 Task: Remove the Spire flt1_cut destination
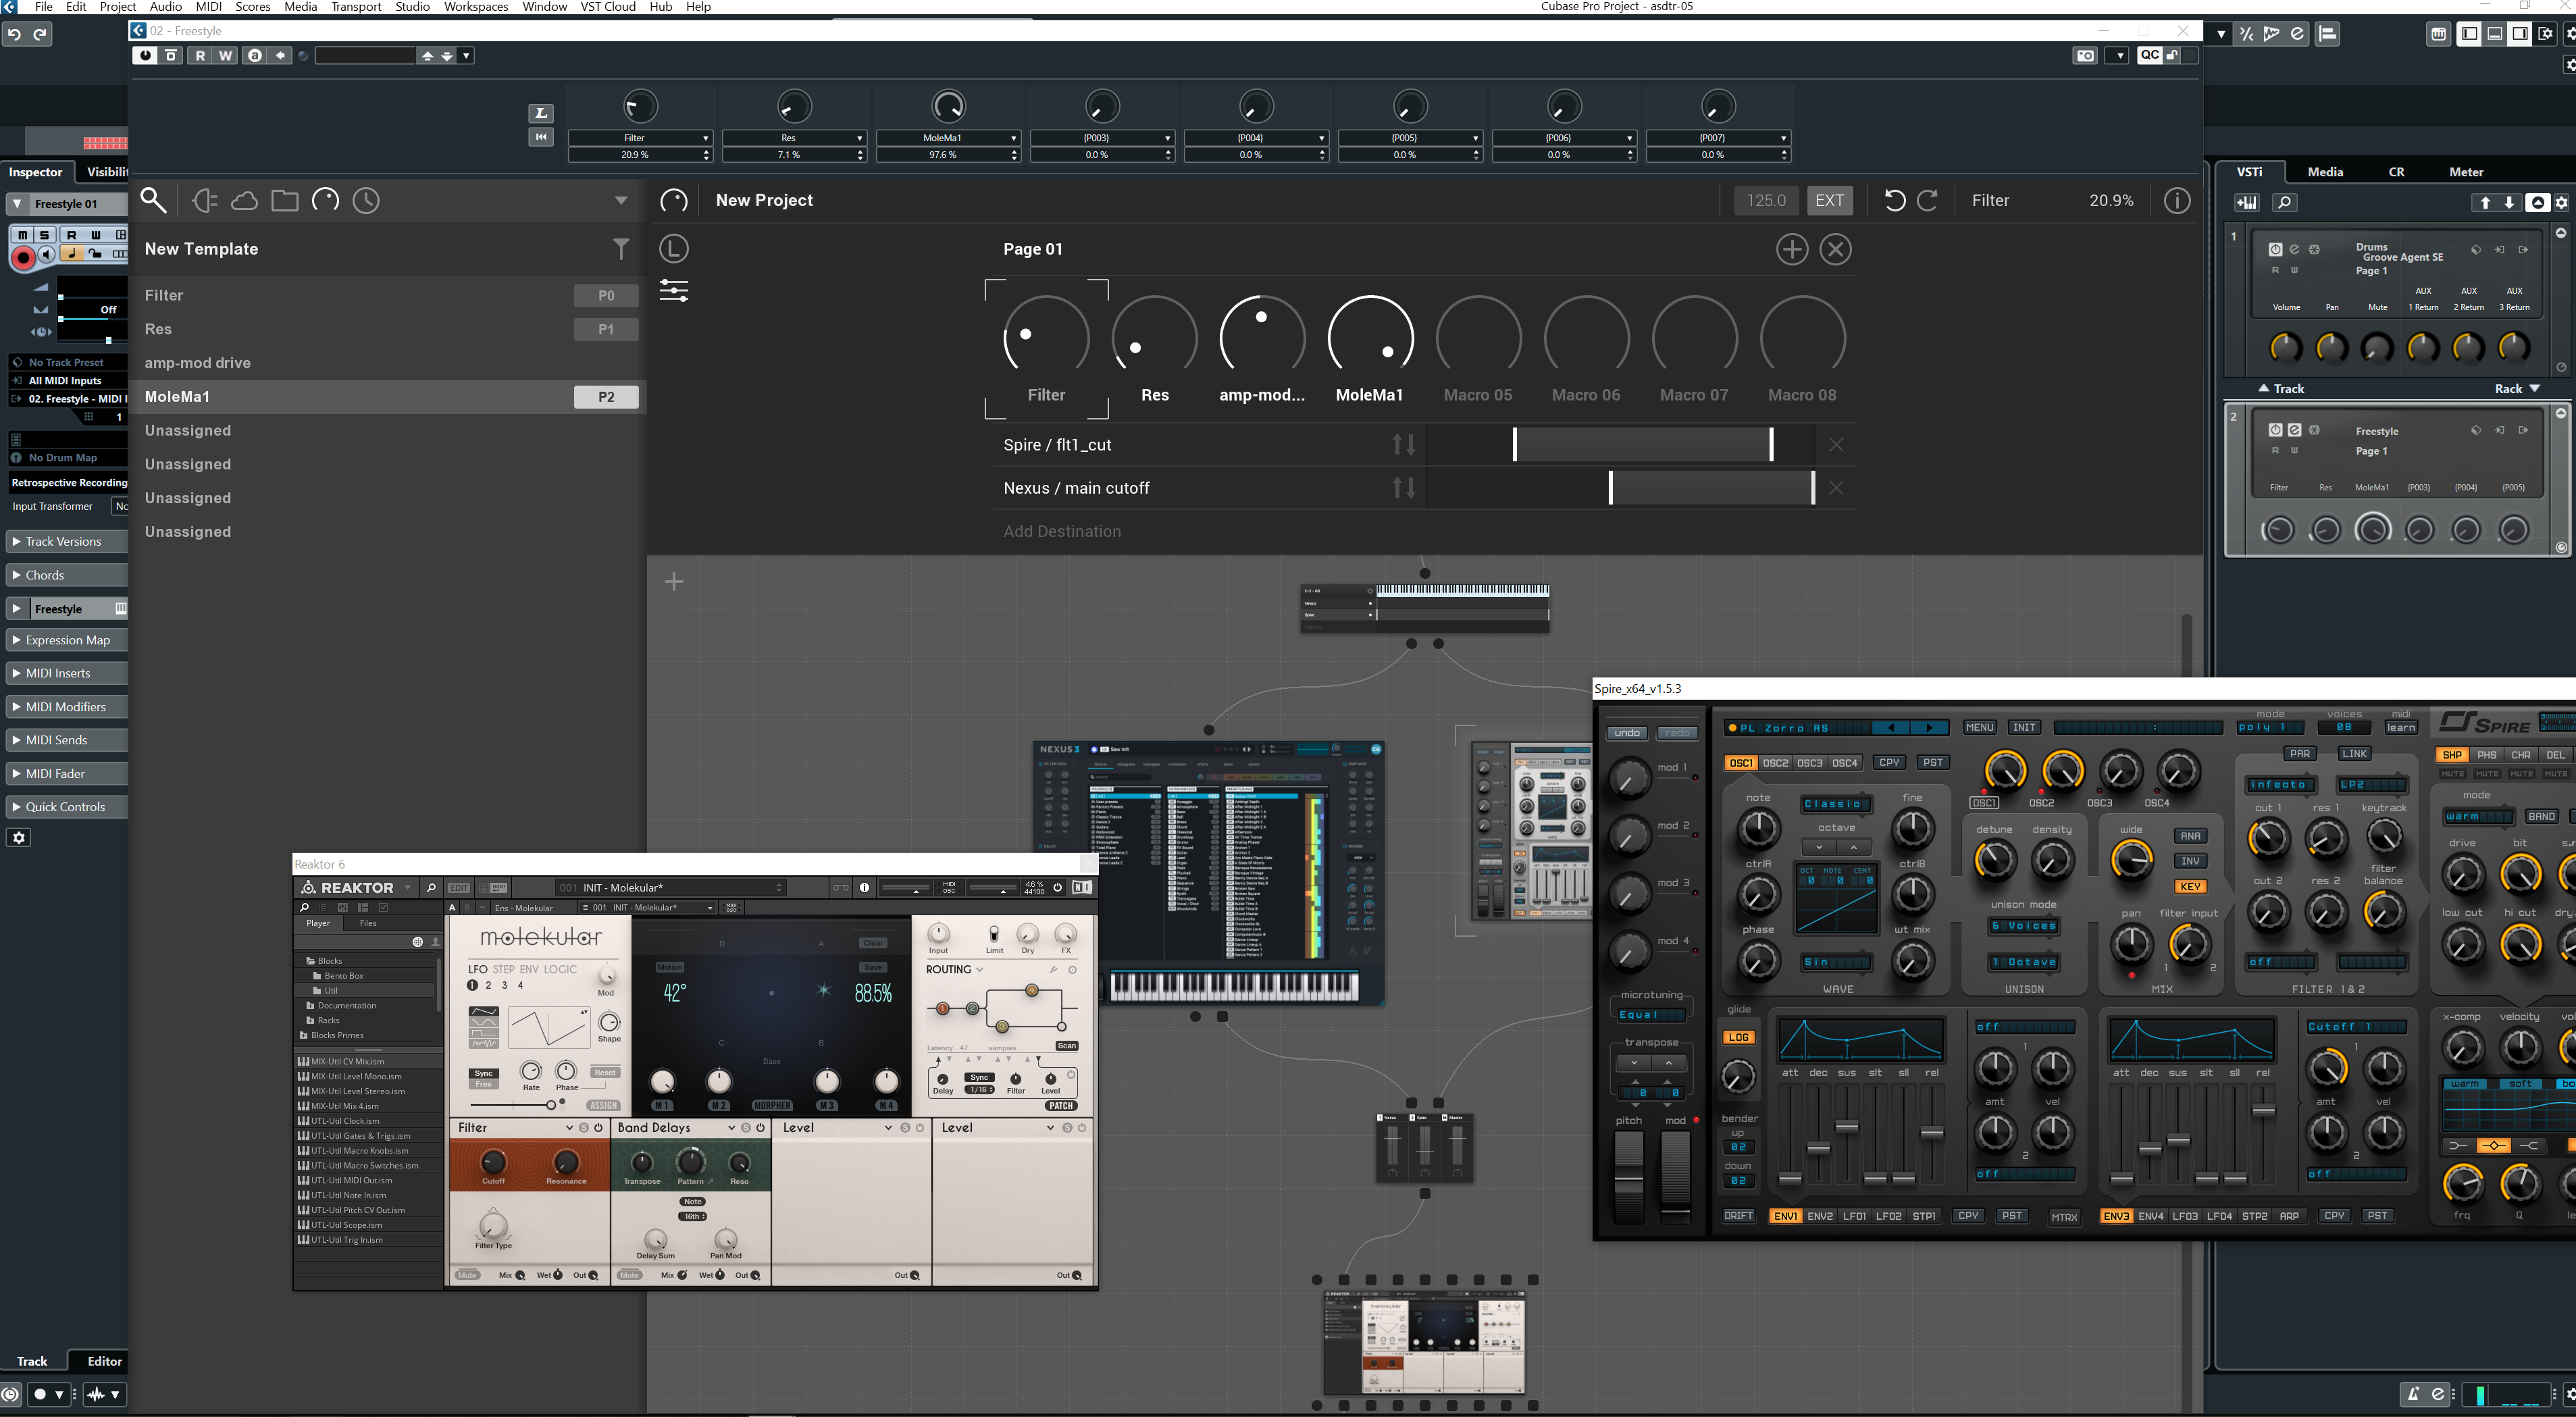[x=1835, y=445]
